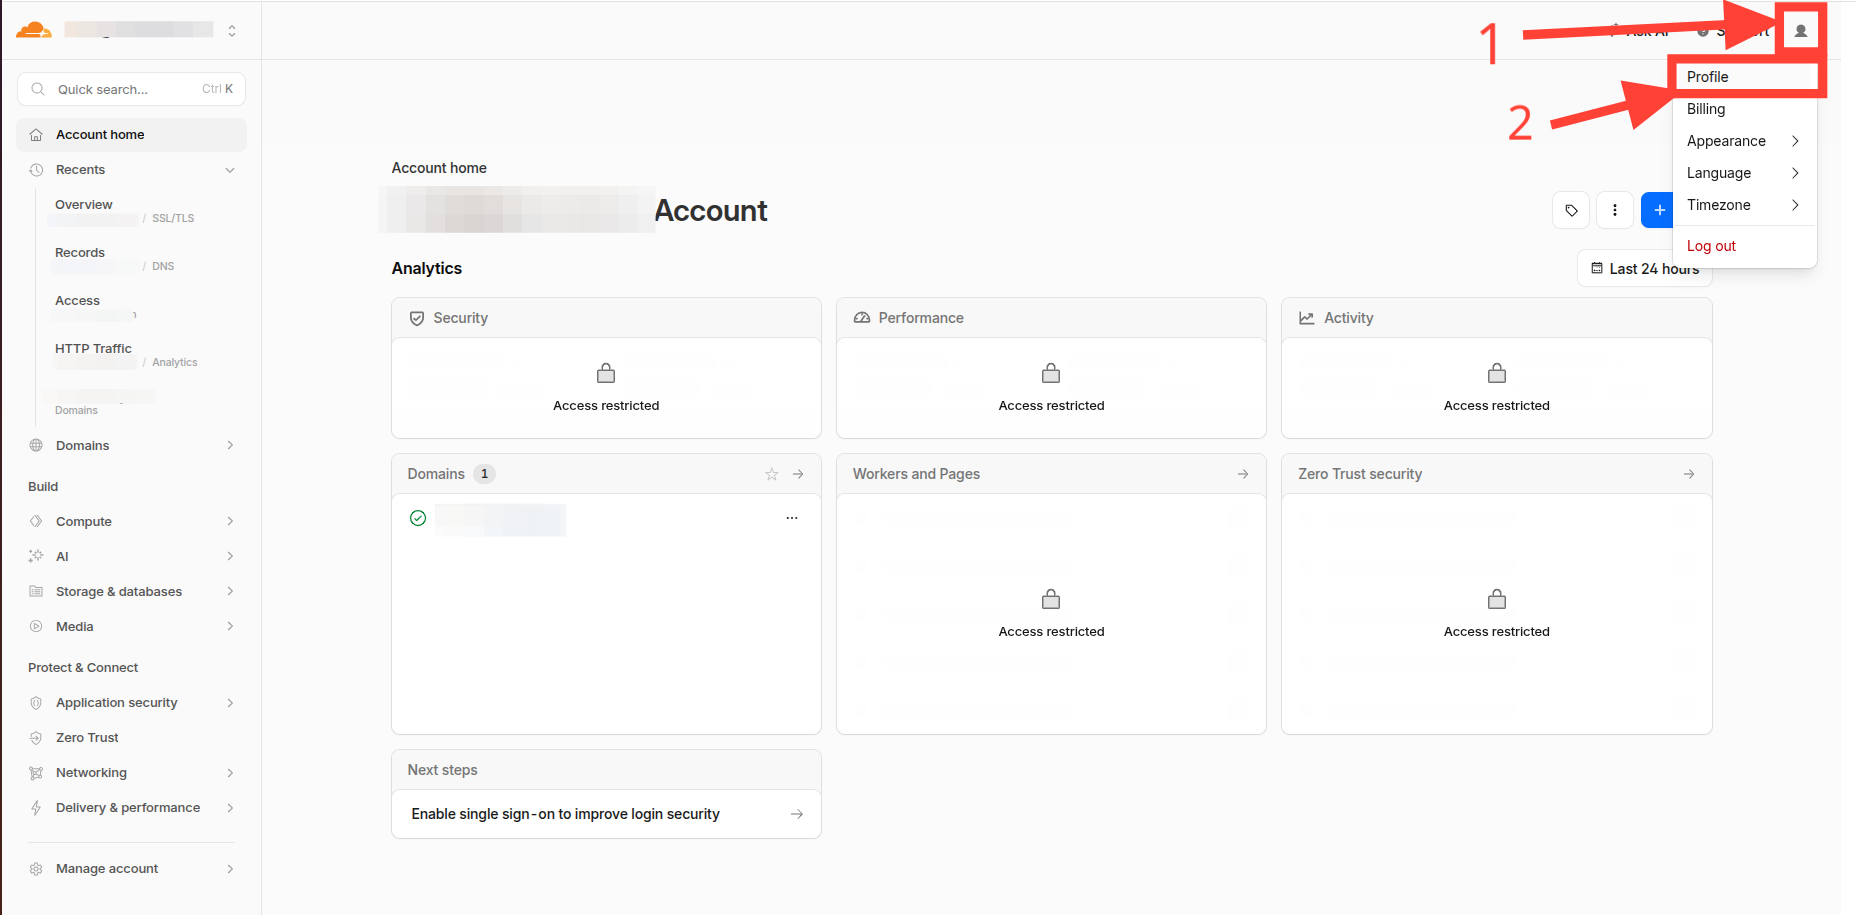Click the Cloudflare logo icon
1857x915 pixels.
coord(34,30)
